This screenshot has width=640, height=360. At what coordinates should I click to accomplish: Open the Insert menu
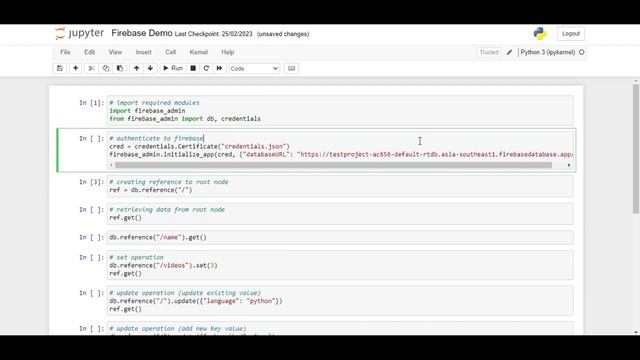point(143,52)
